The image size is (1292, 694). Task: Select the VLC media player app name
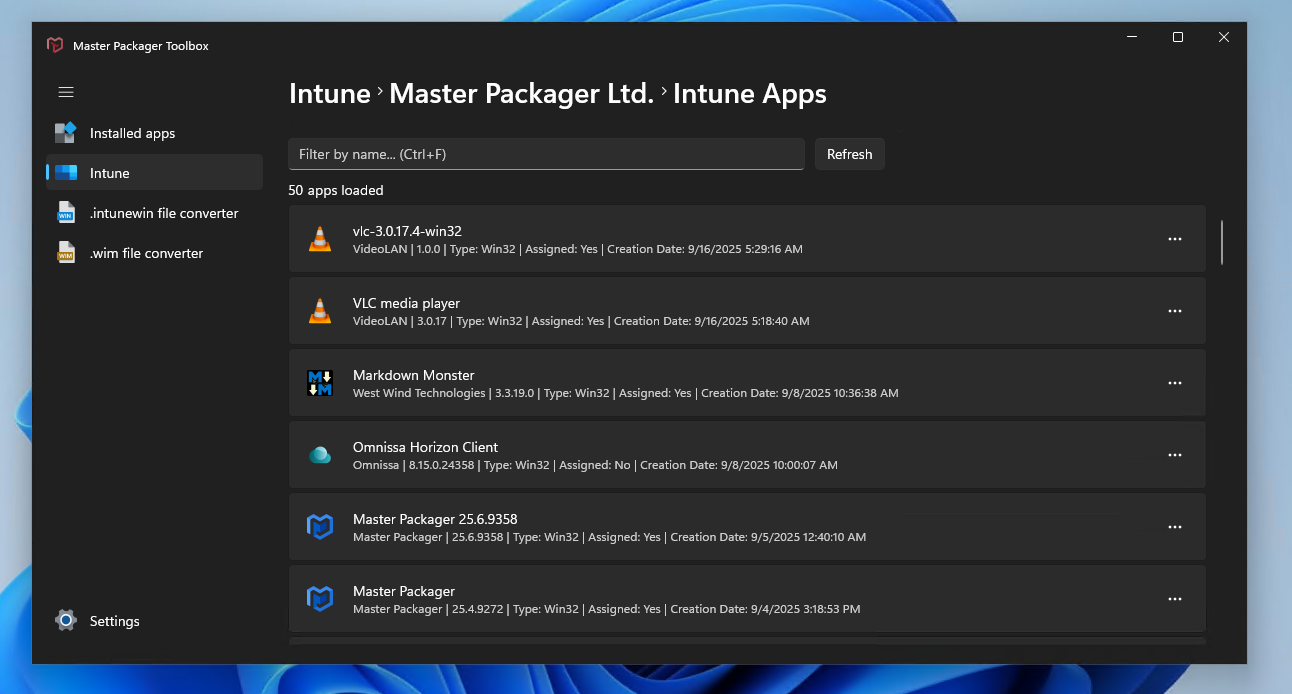(406, 303)
